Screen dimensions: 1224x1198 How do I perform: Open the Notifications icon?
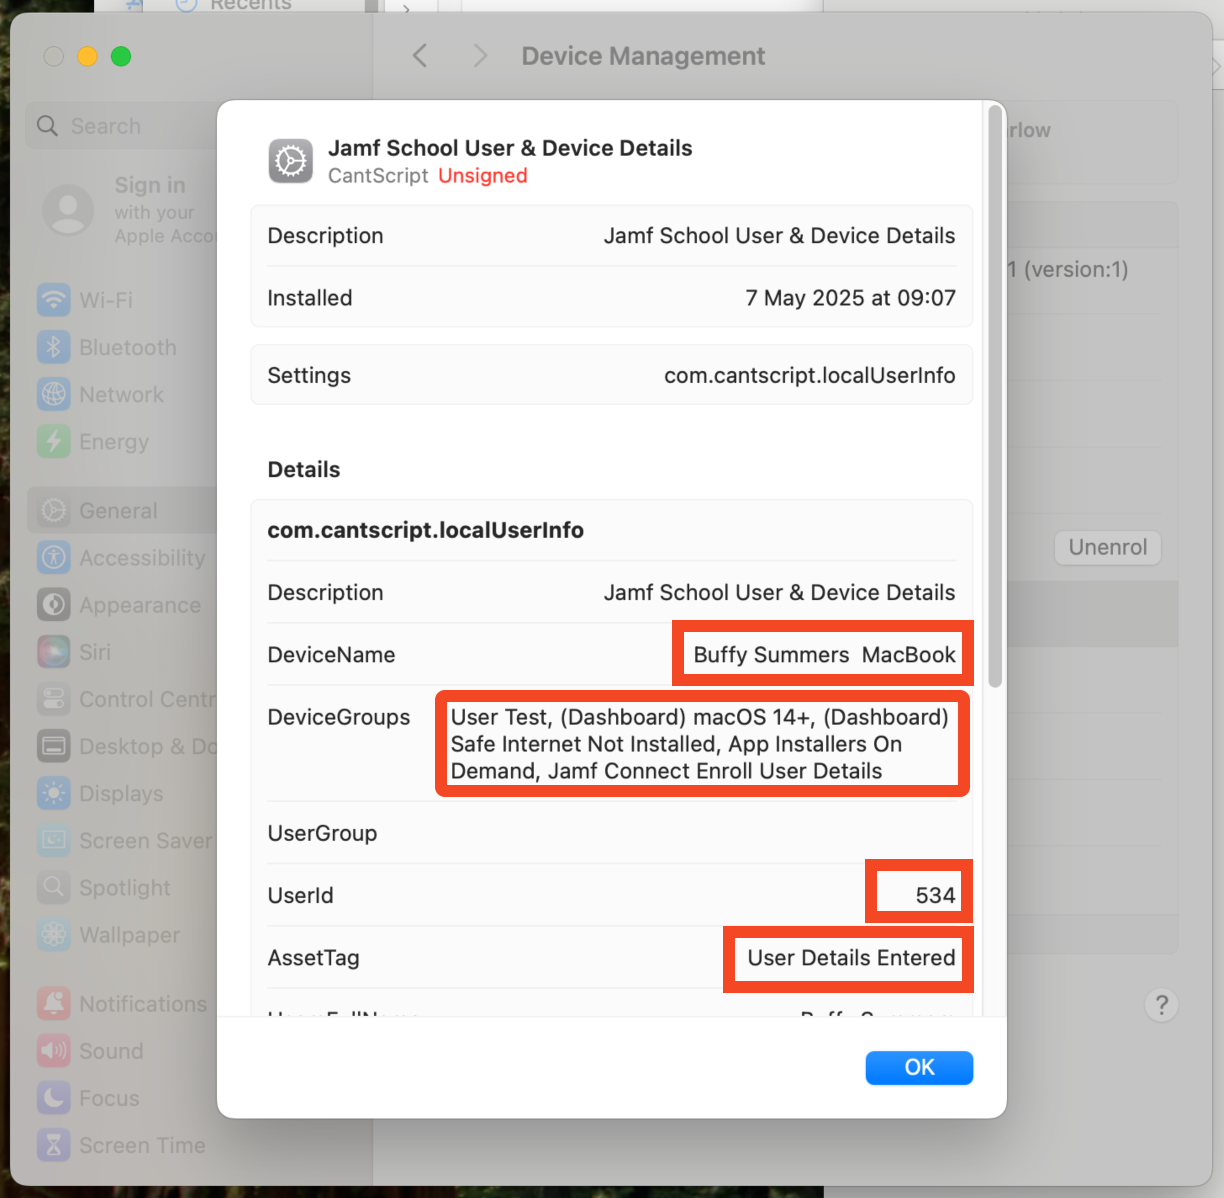pyautogui.click(x=54, y=1004)
